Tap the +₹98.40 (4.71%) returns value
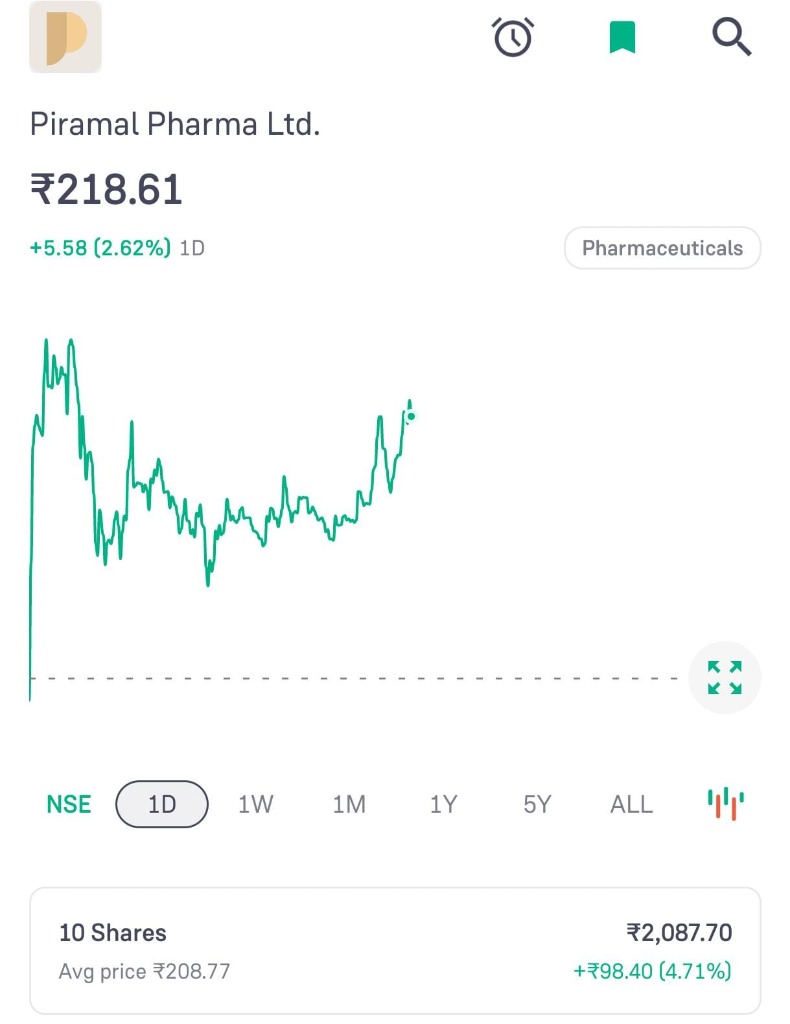The width and height of the screenshot is (790, 1024). 652,971
